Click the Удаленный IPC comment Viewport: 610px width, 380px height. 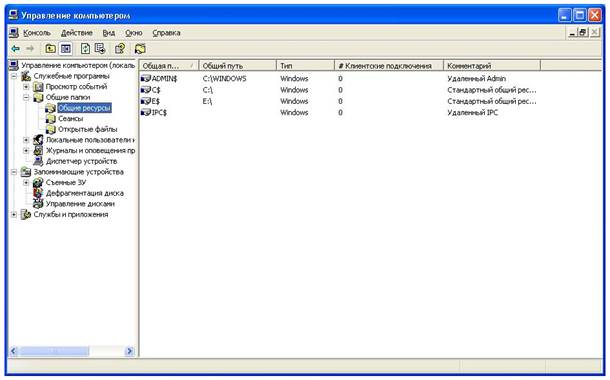(472, 112)
